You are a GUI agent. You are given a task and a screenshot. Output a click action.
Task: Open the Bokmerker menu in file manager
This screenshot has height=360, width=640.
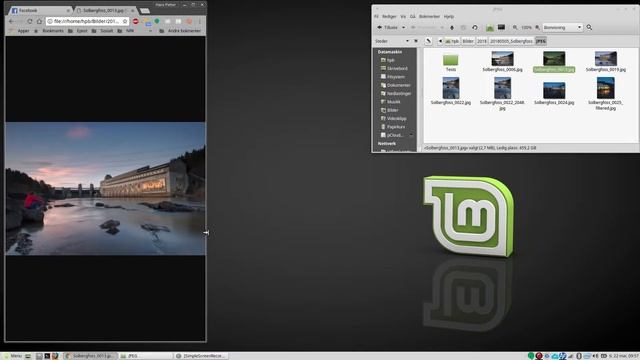pyautogui.click(x=429, y=17)
